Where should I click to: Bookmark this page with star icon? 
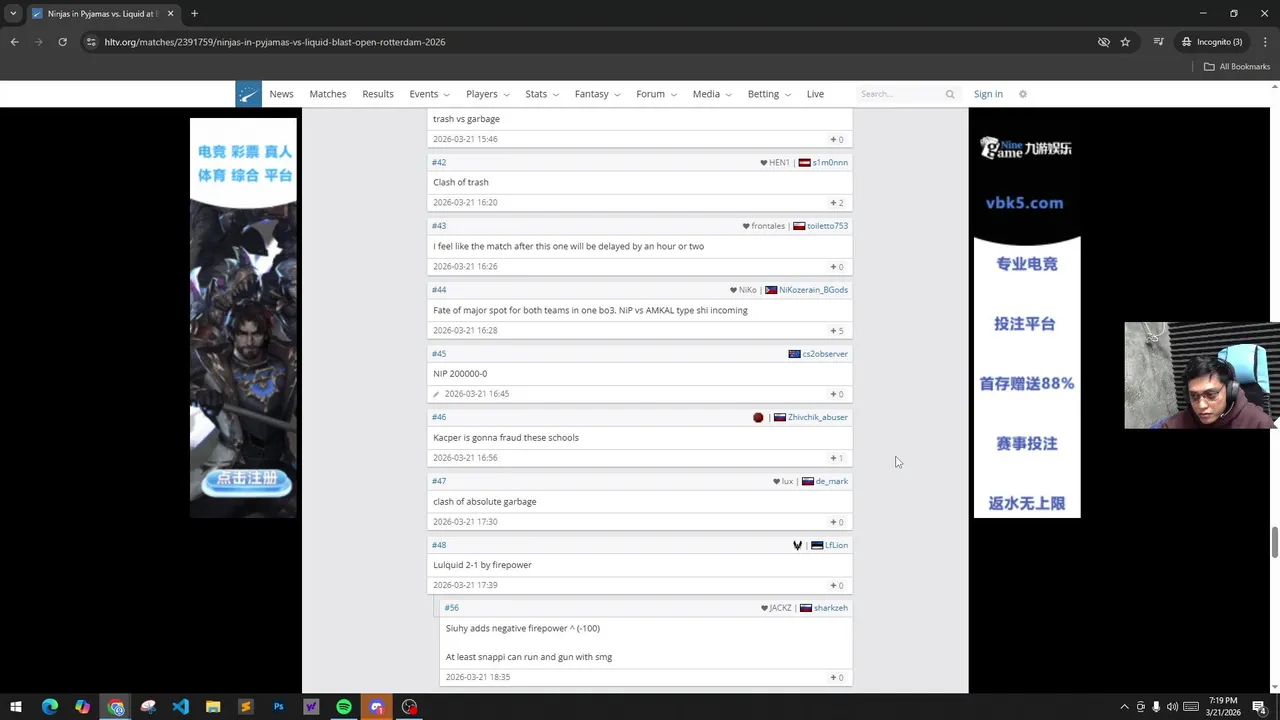click(1125, 42)
